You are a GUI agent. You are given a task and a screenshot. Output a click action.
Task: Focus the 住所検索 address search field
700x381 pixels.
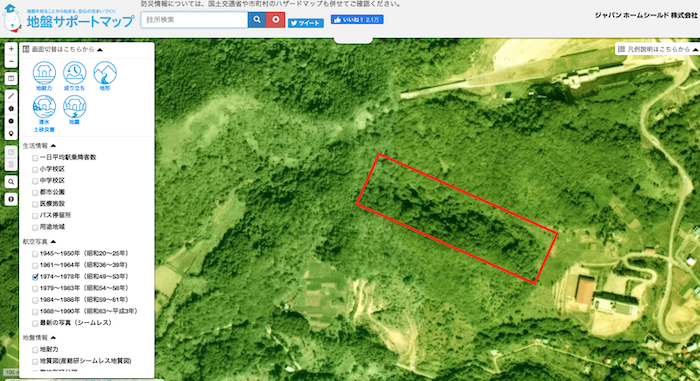click(195, 20)
